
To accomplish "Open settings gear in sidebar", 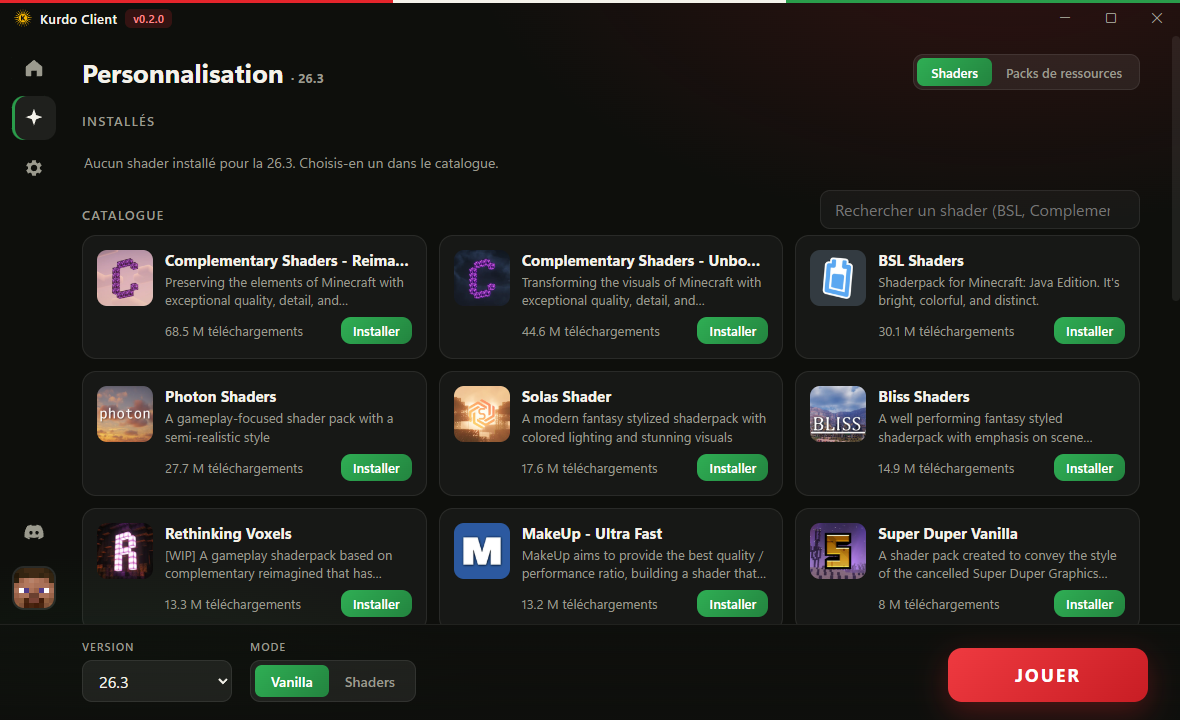I will 34,168.
